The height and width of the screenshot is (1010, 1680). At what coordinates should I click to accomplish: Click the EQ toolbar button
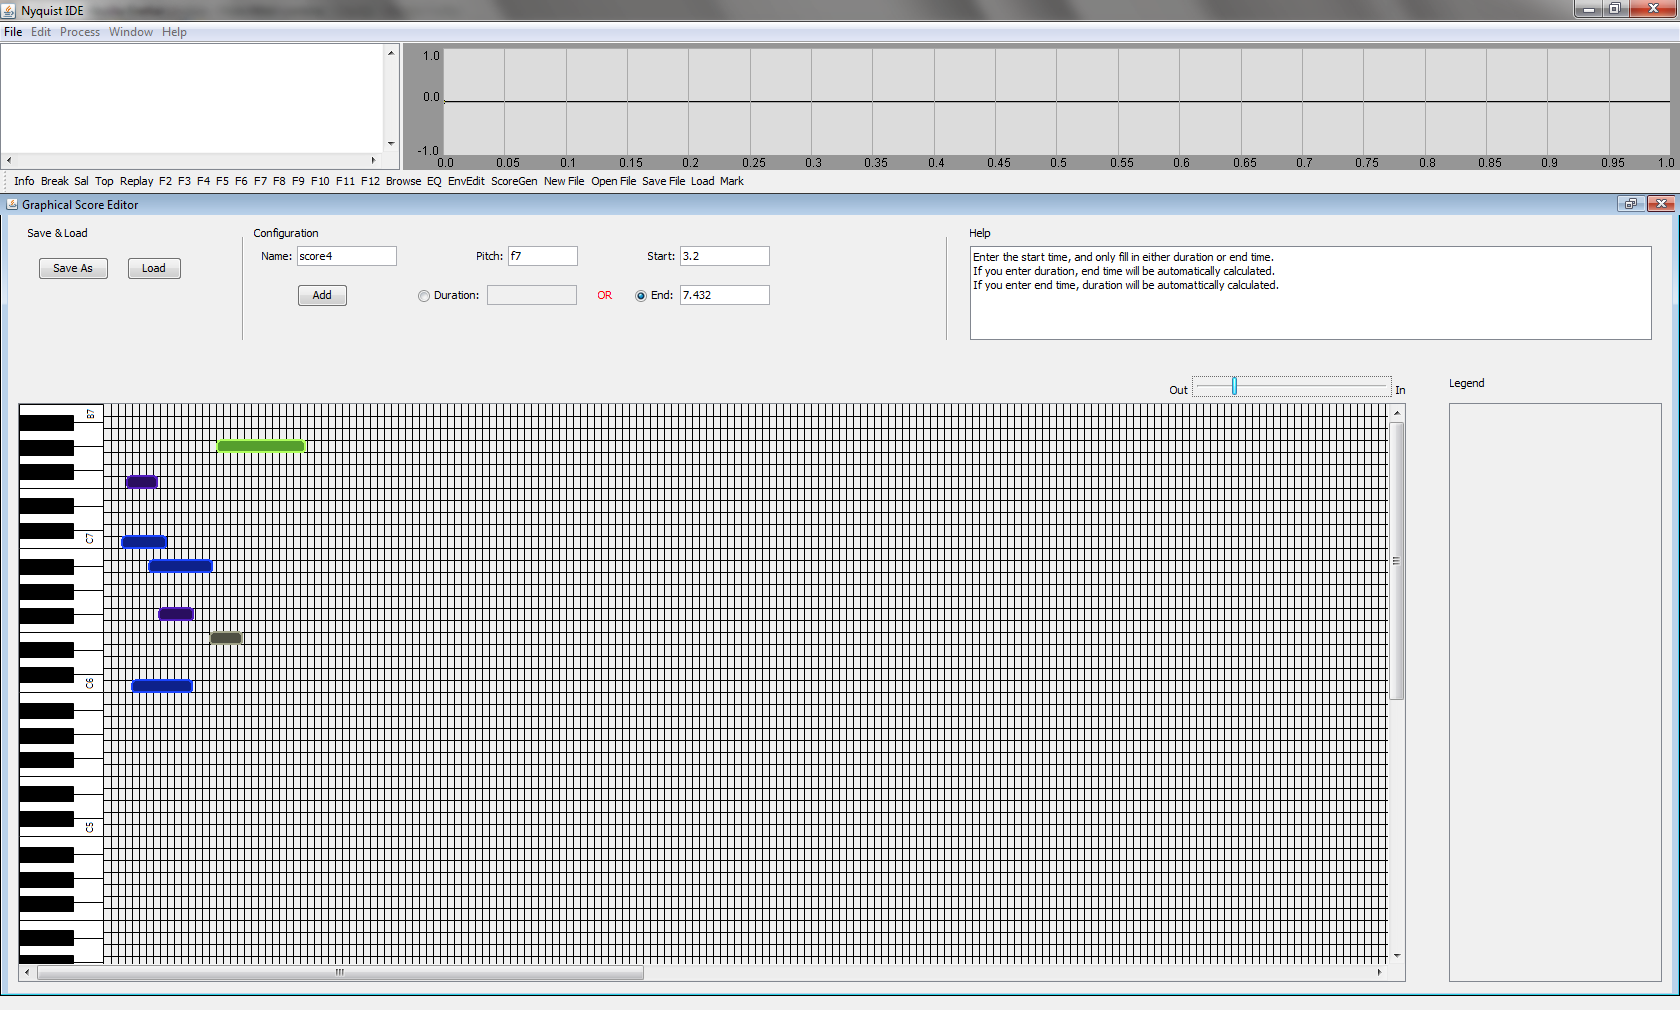434,181
